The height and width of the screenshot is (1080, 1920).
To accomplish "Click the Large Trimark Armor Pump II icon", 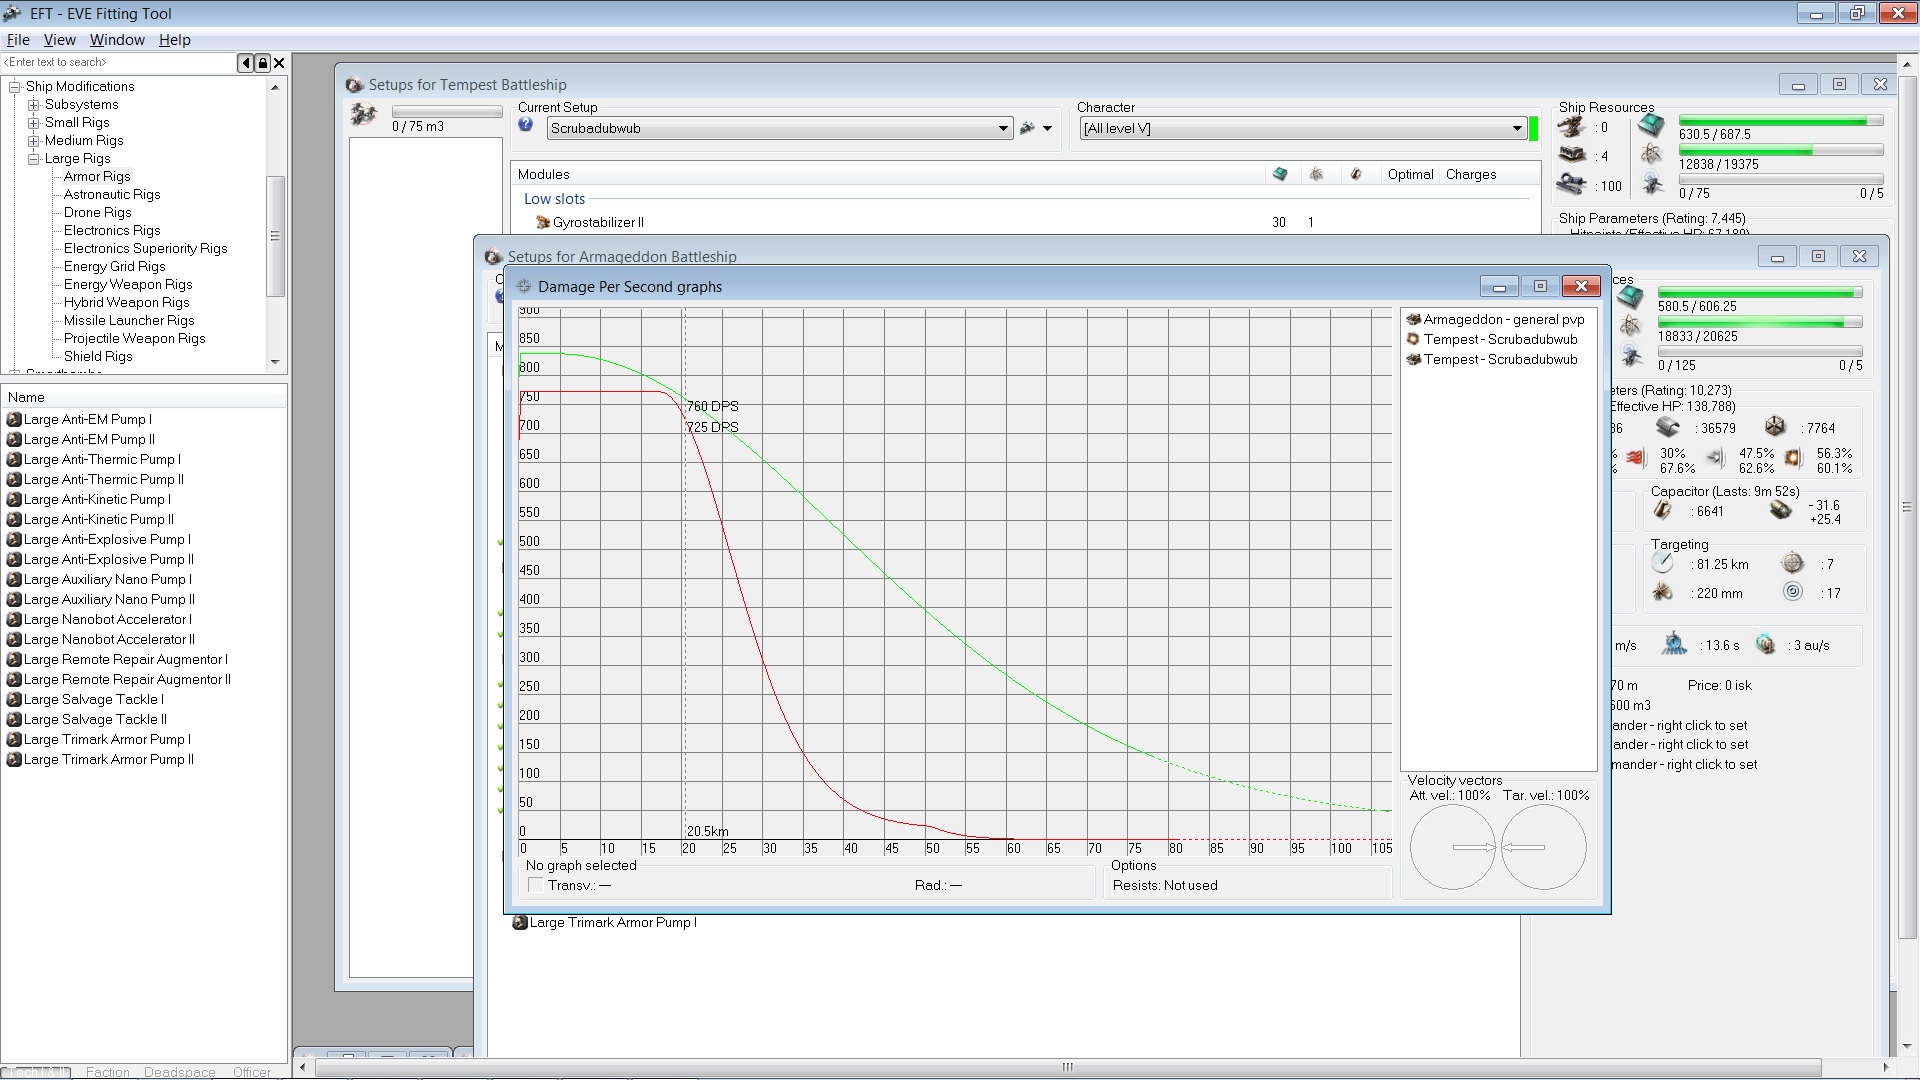I will [x=14, y=760].
